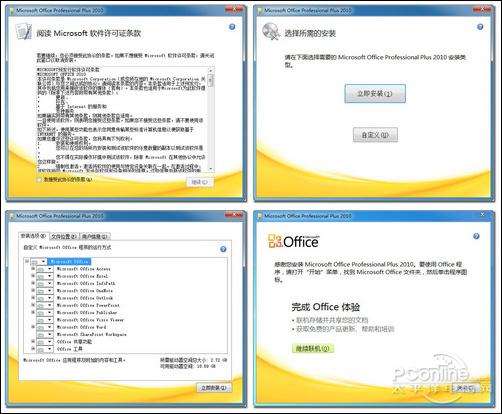Select Microsoft Office Outlook tree label

(x=85, y=298)
